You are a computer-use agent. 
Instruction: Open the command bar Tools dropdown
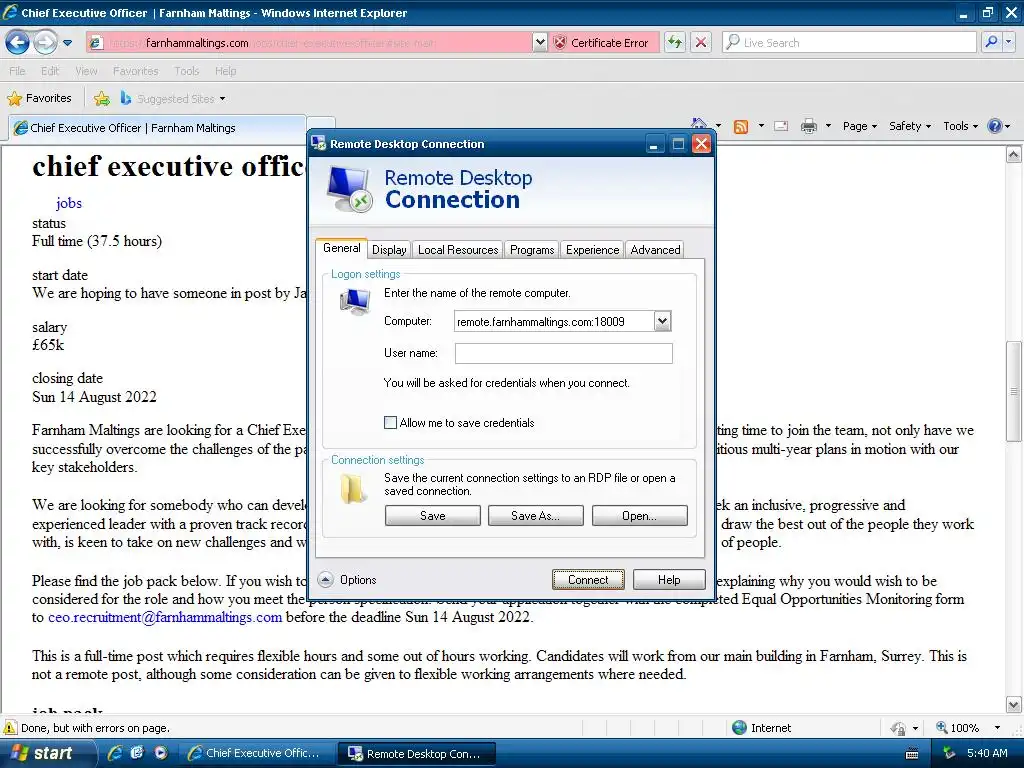pos(961,126)
